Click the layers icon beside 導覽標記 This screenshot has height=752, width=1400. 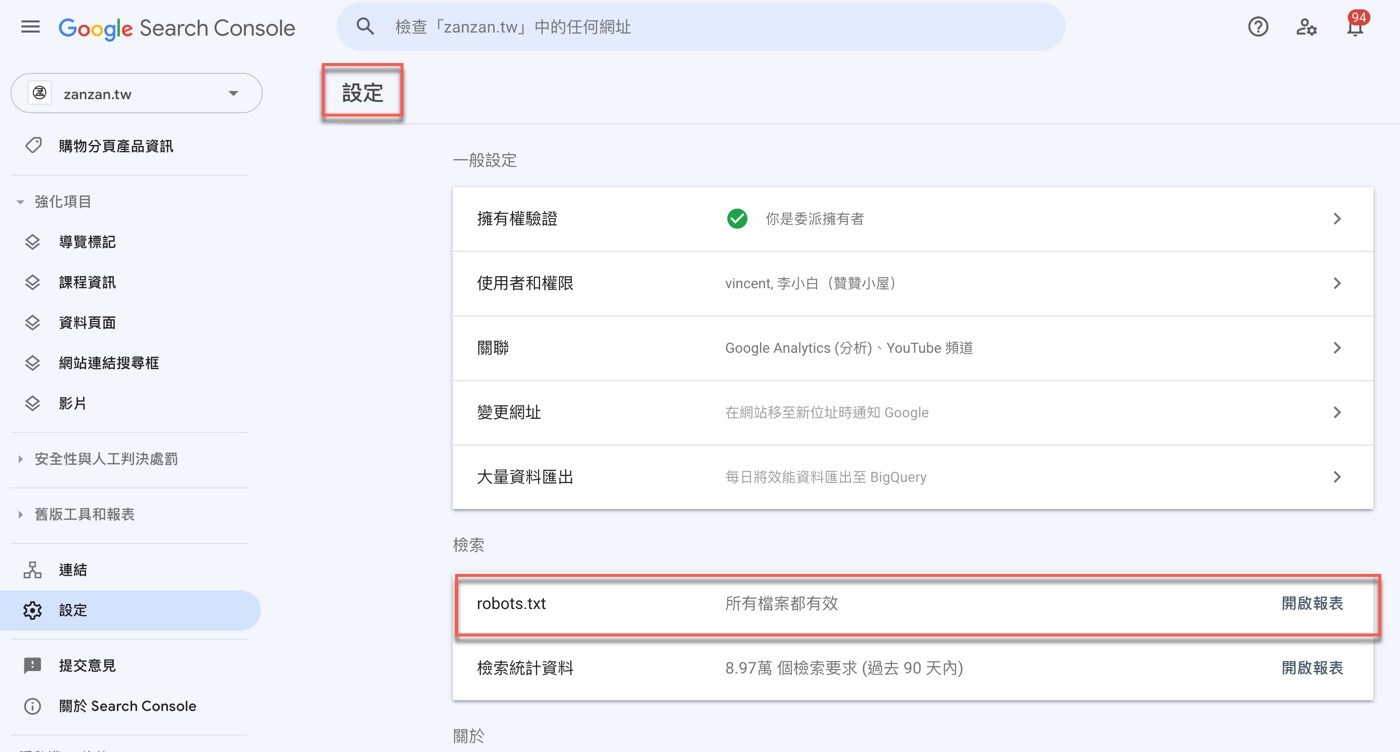point(33,242)
